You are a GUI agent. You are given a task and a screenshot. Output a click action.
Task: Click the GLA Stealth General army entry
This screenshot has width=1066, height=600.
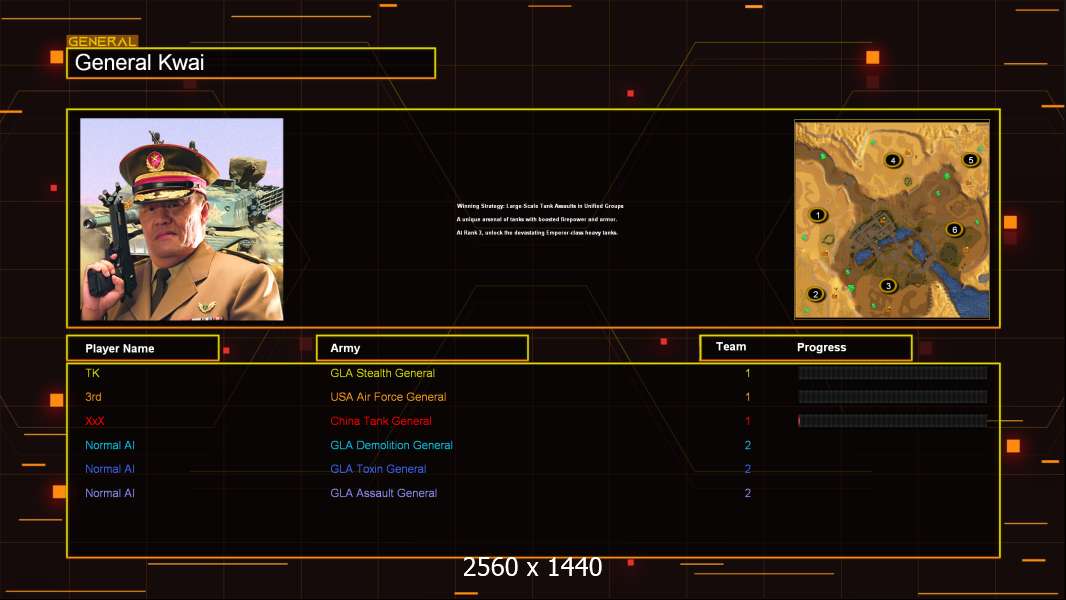click(382, 373)
